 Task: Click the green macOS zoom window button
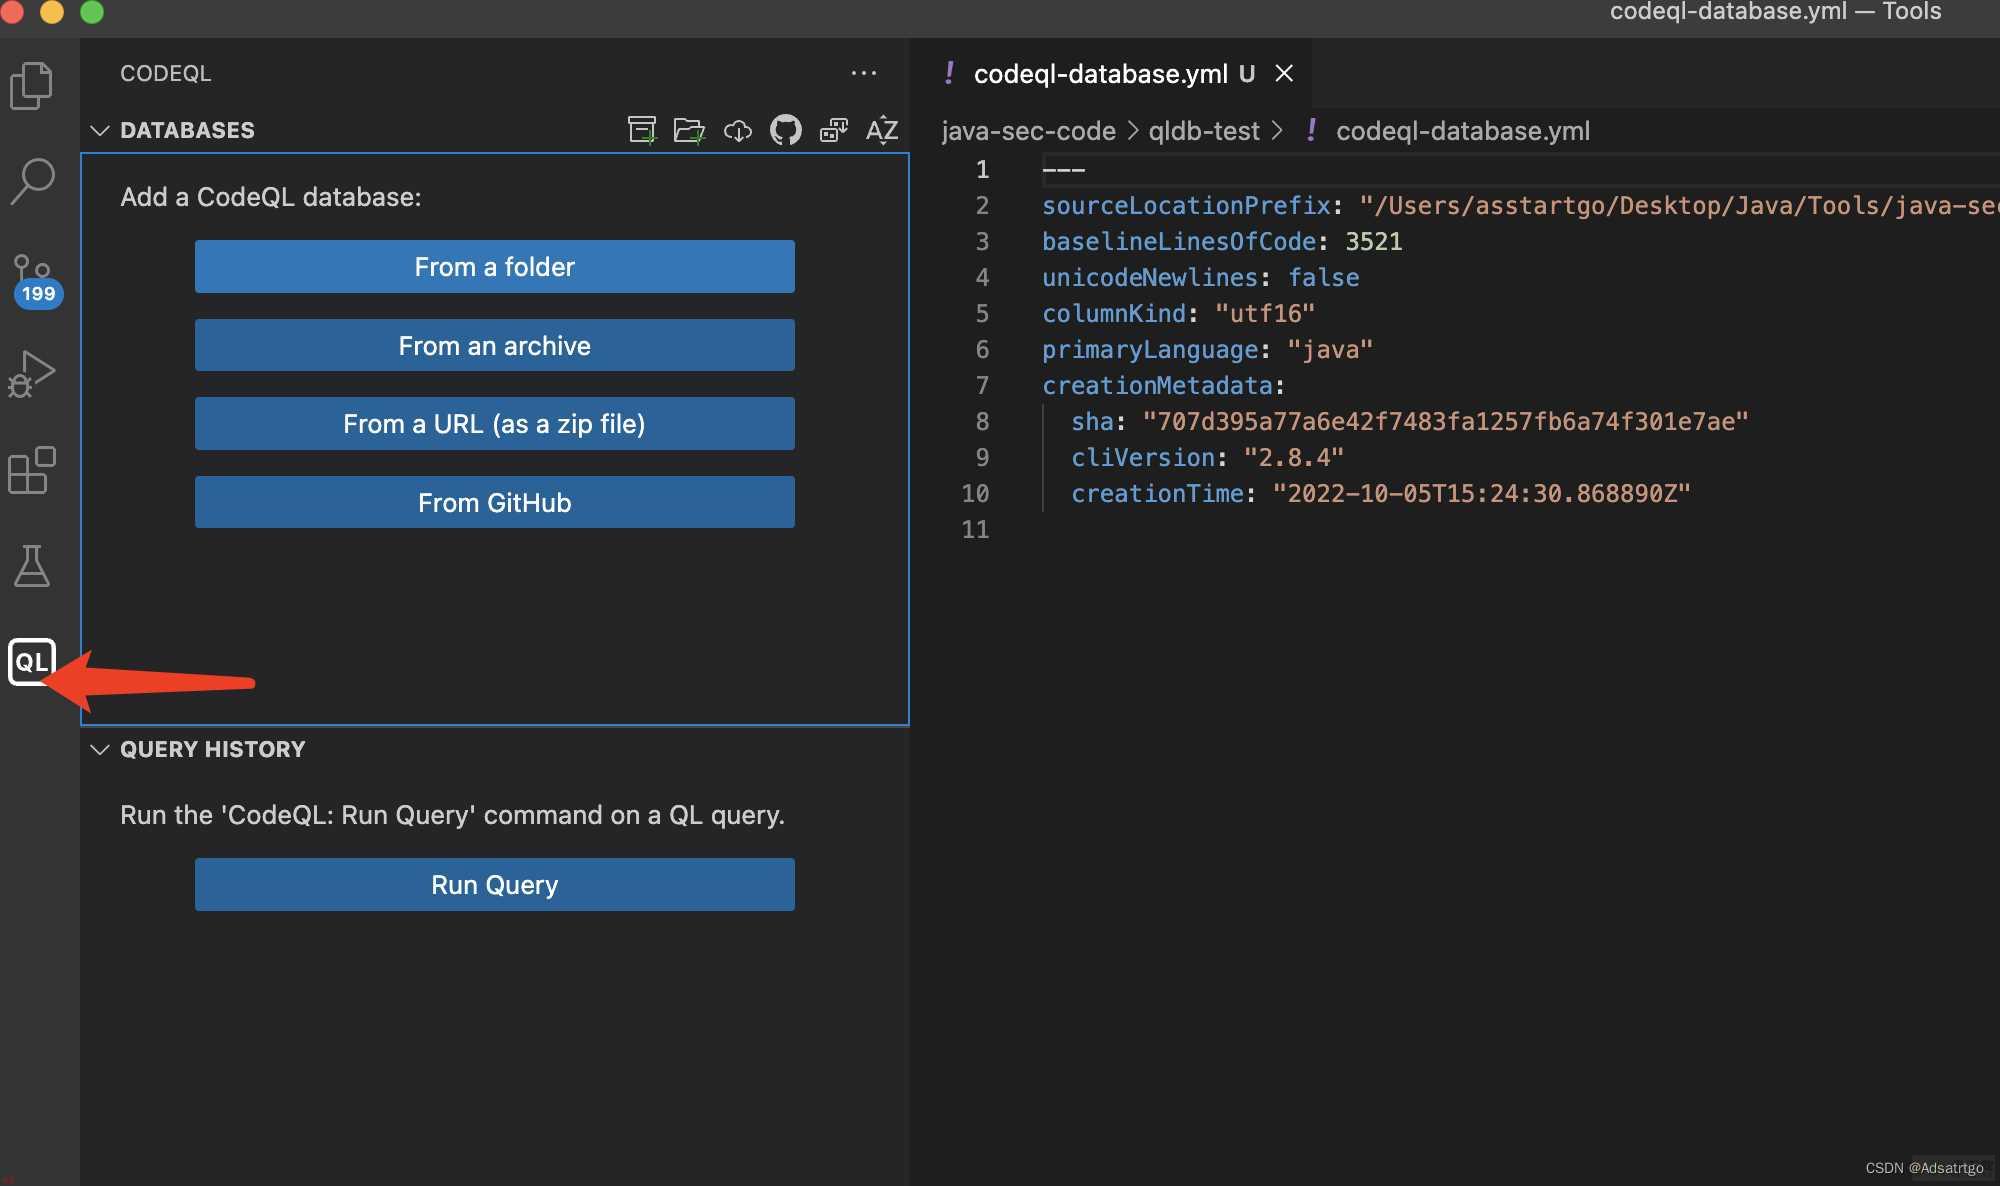91,11
